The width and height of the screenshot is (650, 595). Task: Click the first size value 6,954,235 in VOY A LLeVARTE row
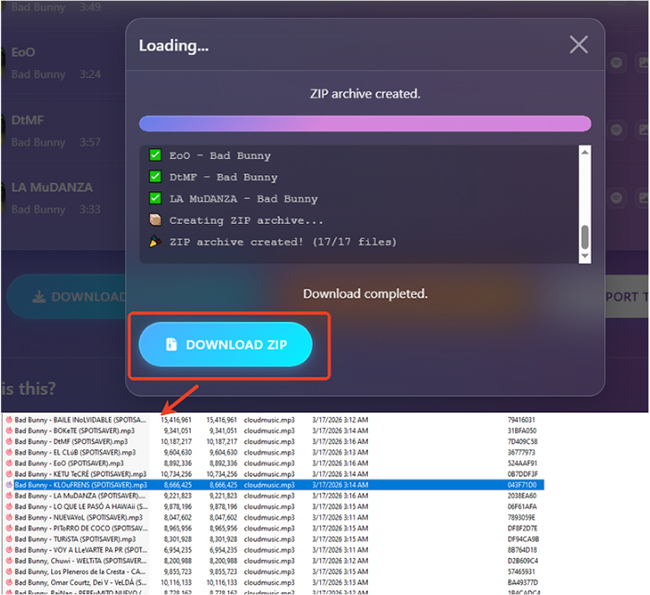point(178,550)
